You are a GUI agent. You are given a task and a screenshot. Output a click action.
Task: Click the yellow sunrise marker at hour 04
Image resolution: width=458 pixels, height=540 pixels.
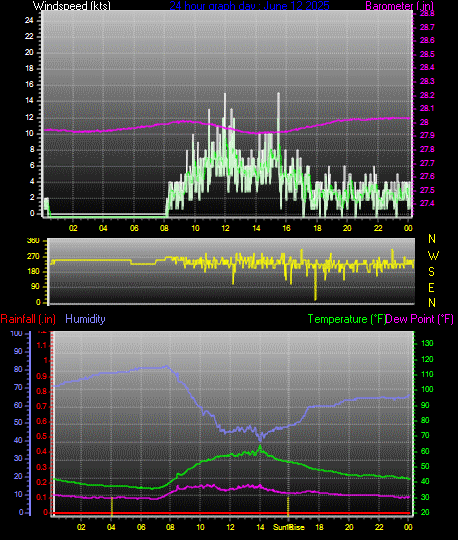[112, 506]
